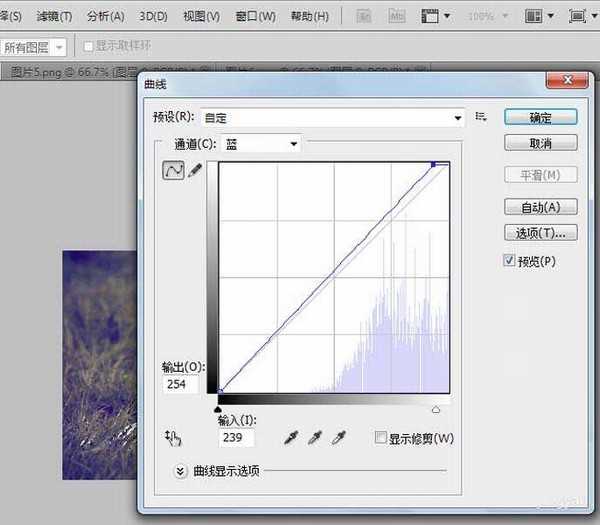Screen dimensions: 600x525
Task: Open the 分析(A) menu
Action: [x=105, y=17]
